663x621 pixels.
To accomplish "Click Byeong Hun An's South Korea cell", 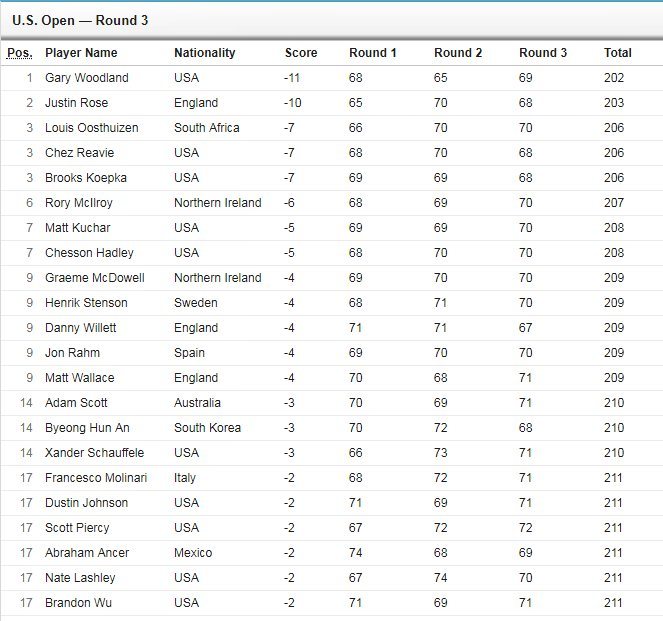I will [x=207, y=428].
